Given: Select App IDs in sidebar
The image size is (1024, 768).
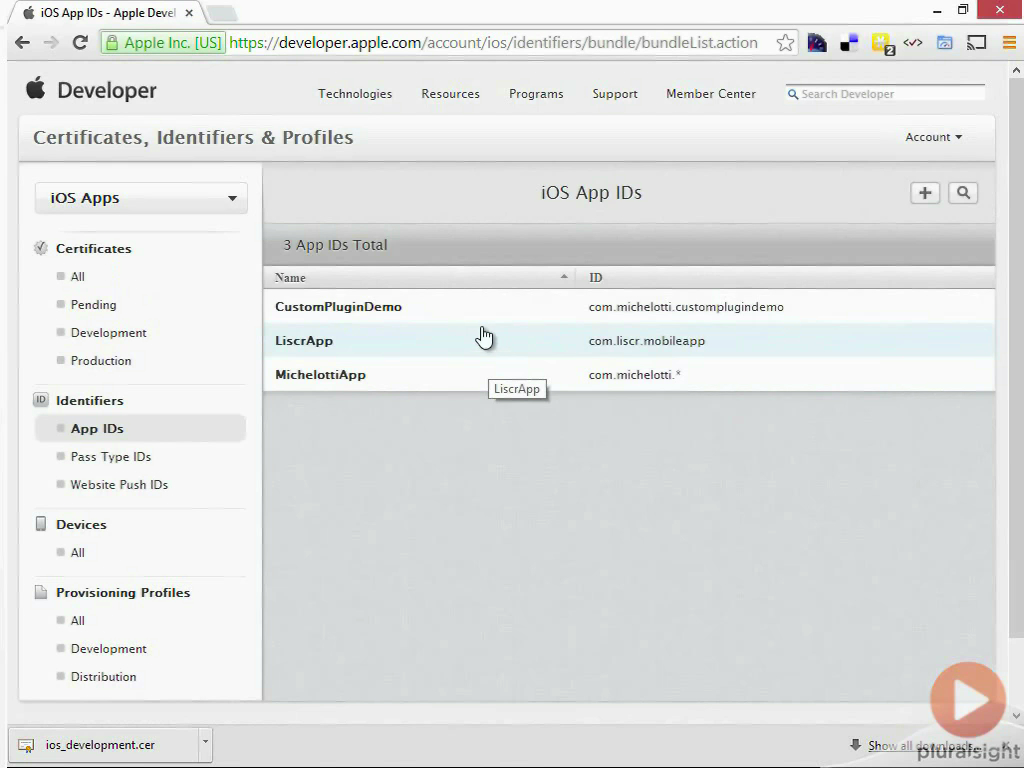Looking at the screenshot, I should 140,428.
